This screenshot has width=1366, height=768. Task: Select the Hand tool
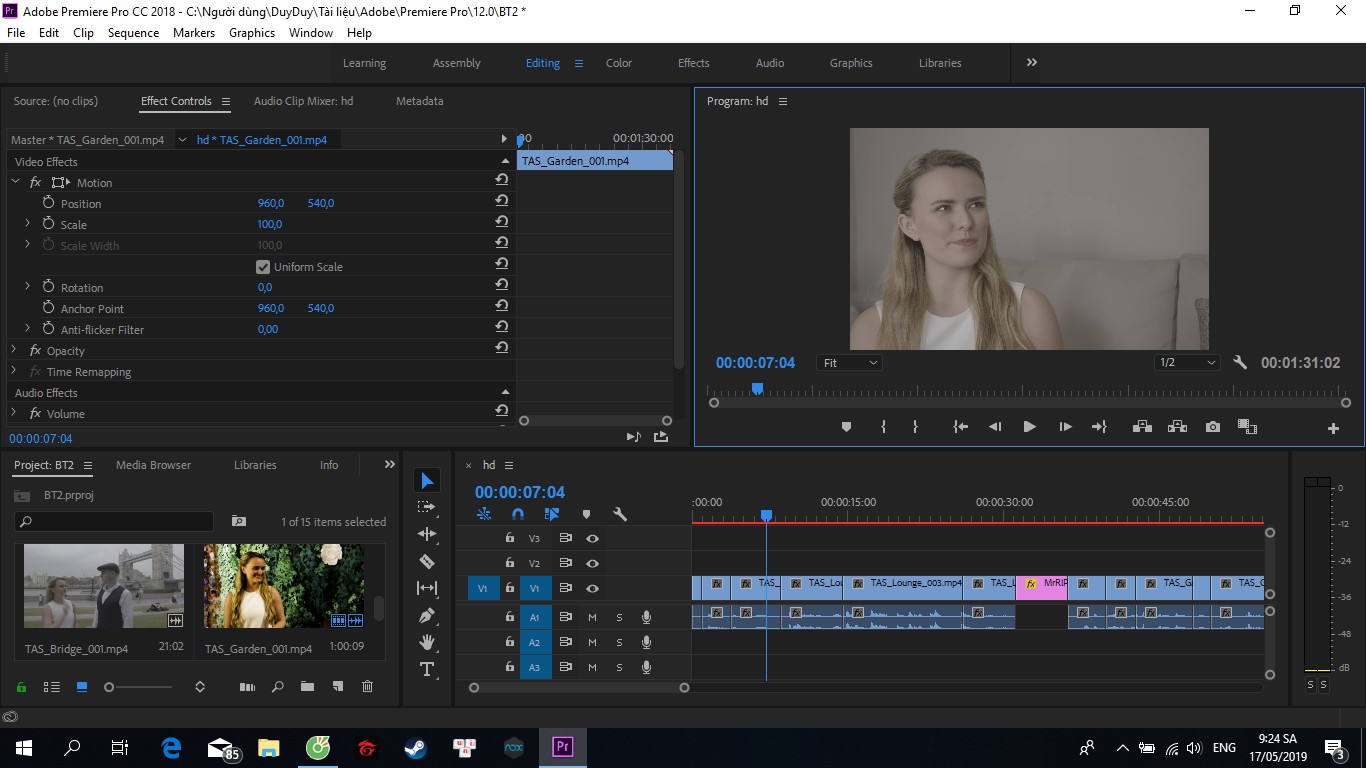(x=427, y=642)
